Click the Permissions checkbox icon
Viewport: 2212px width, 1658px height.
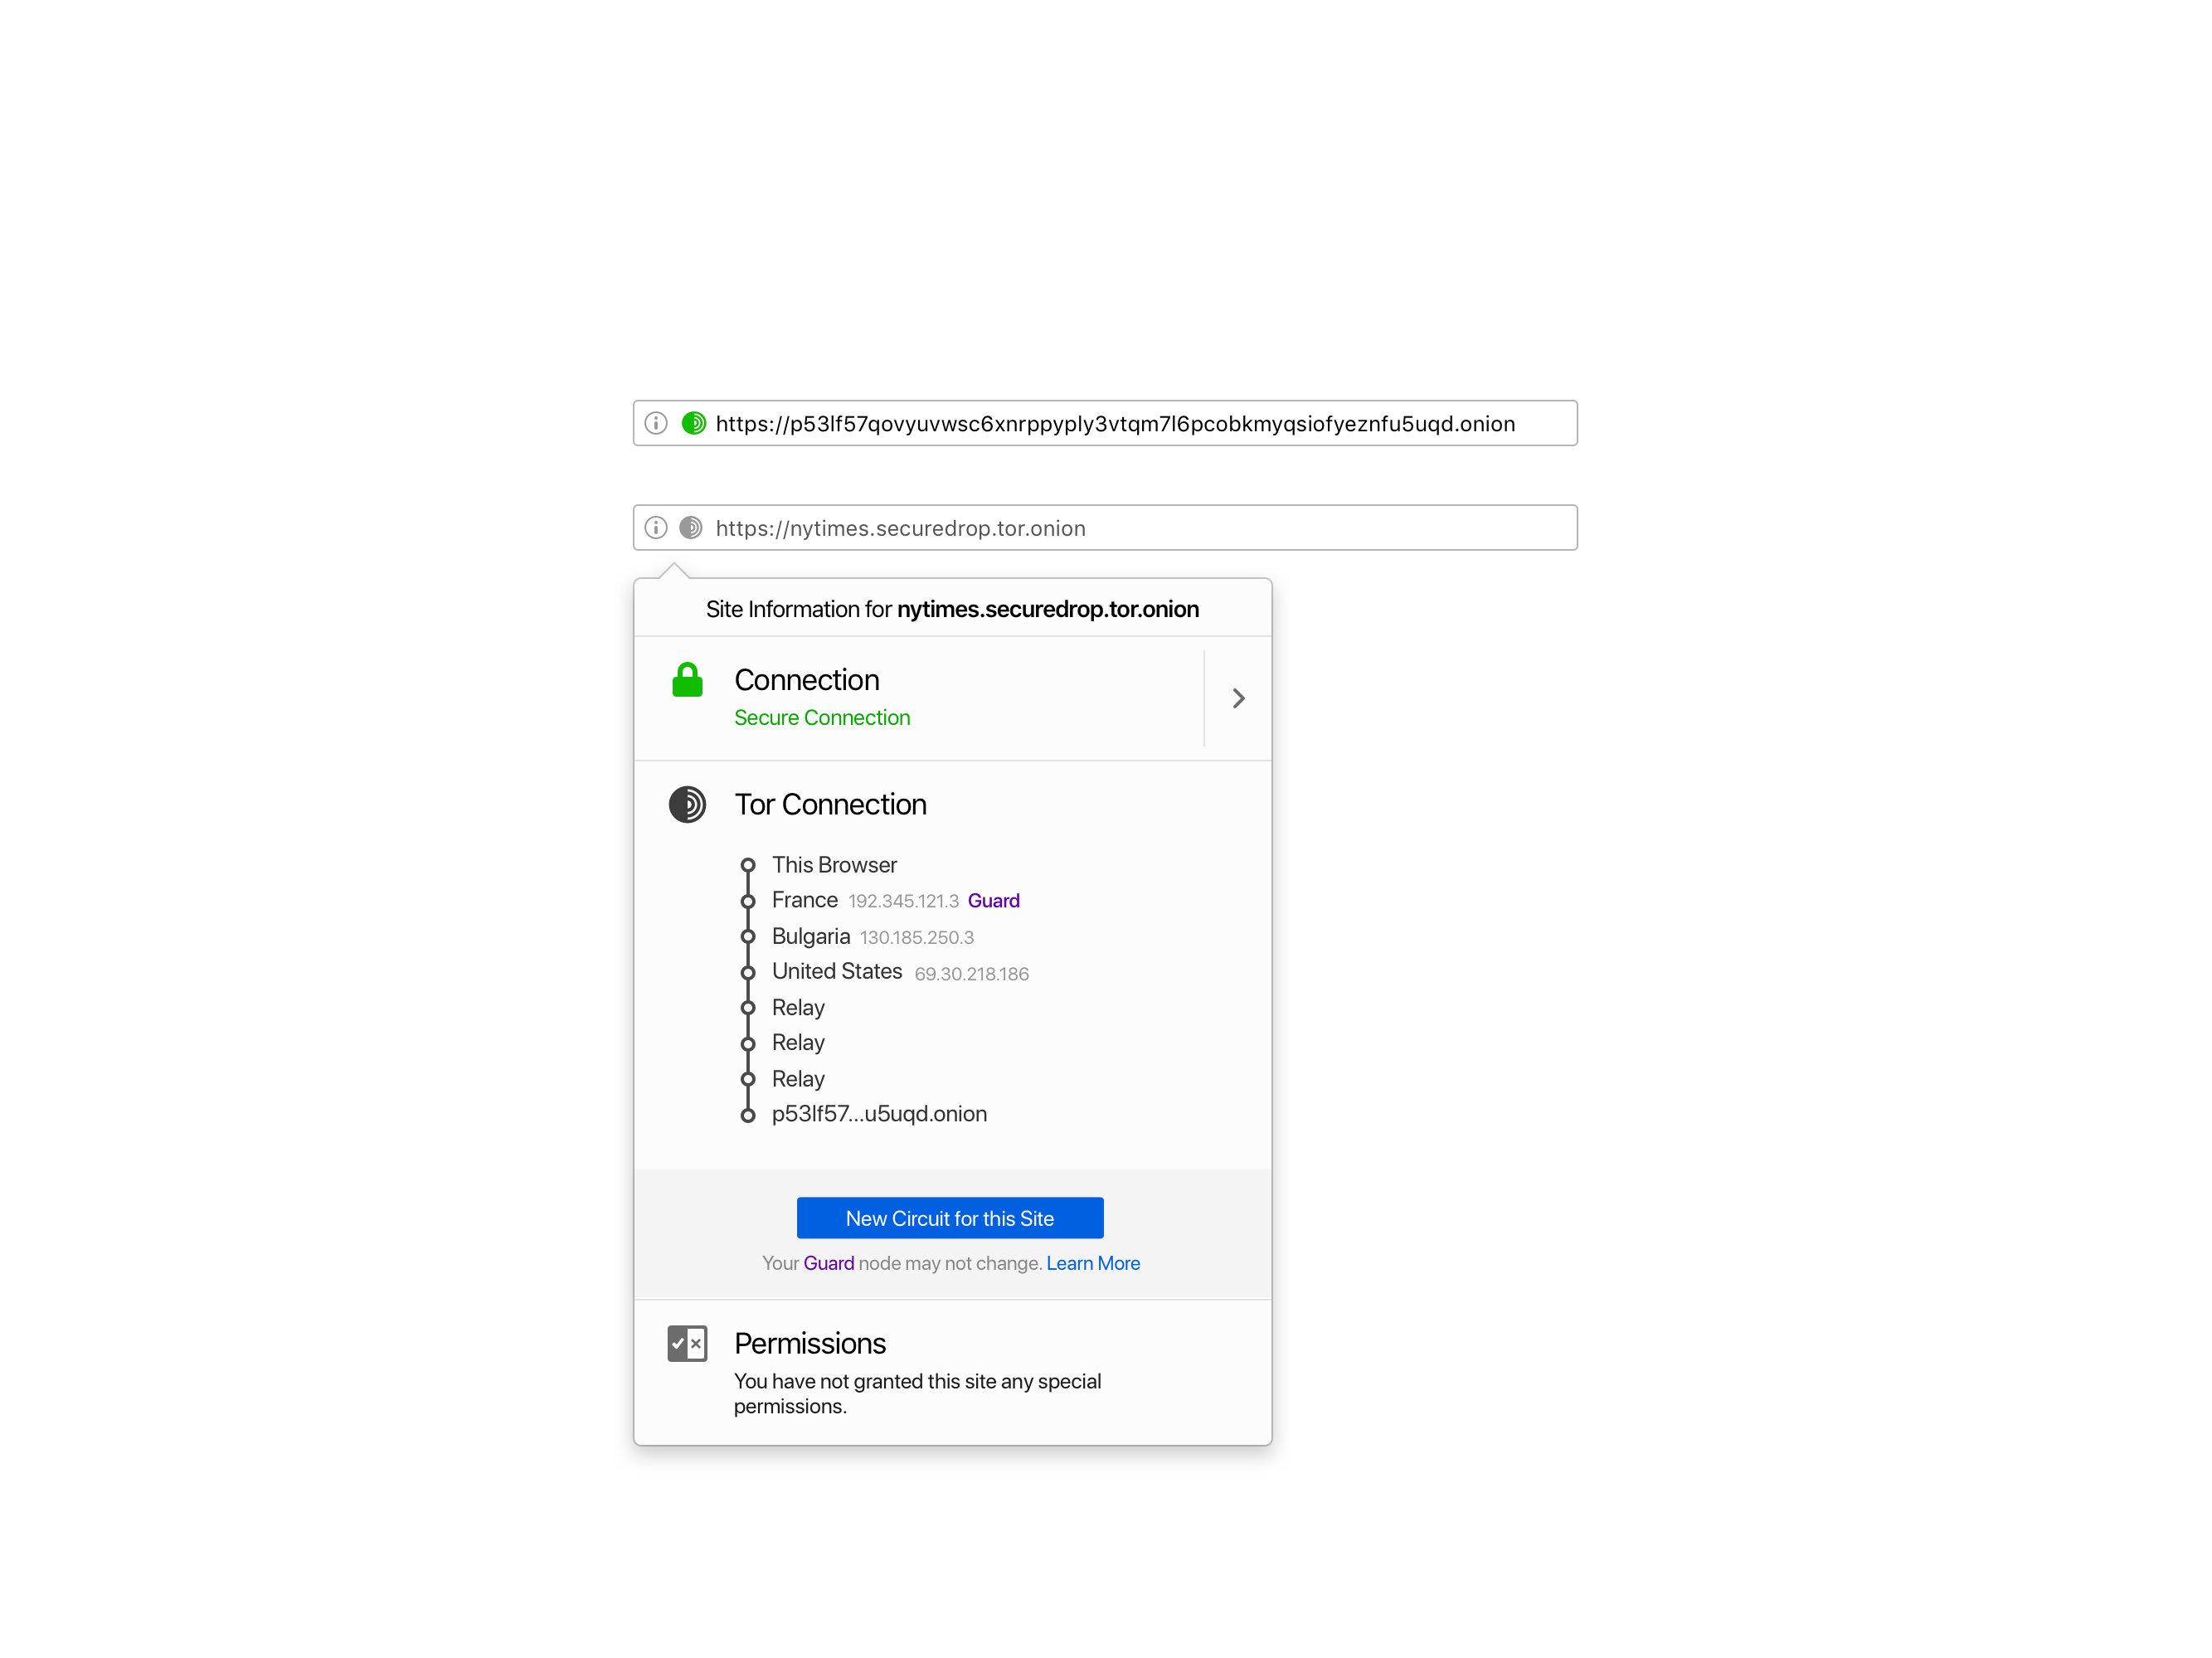[x=687, y=1343]
